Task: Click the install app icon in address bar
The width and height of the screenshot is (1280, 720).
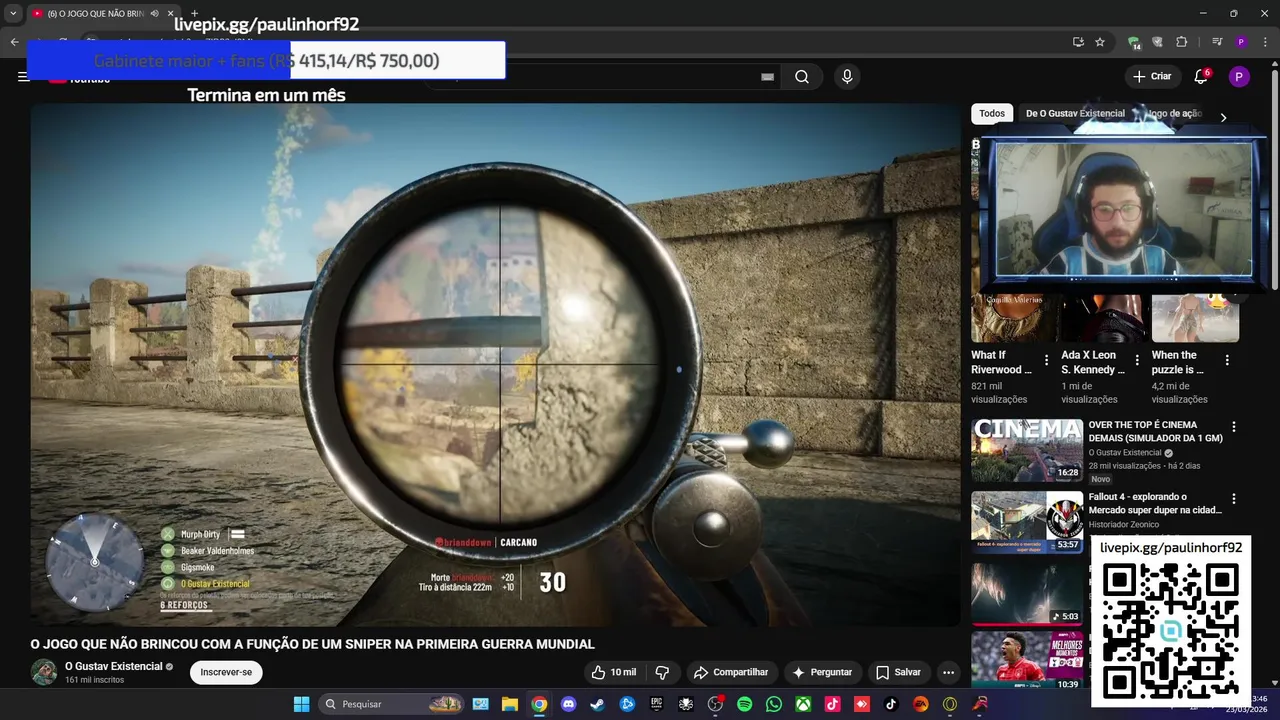Action: [x=1078, y=42]
